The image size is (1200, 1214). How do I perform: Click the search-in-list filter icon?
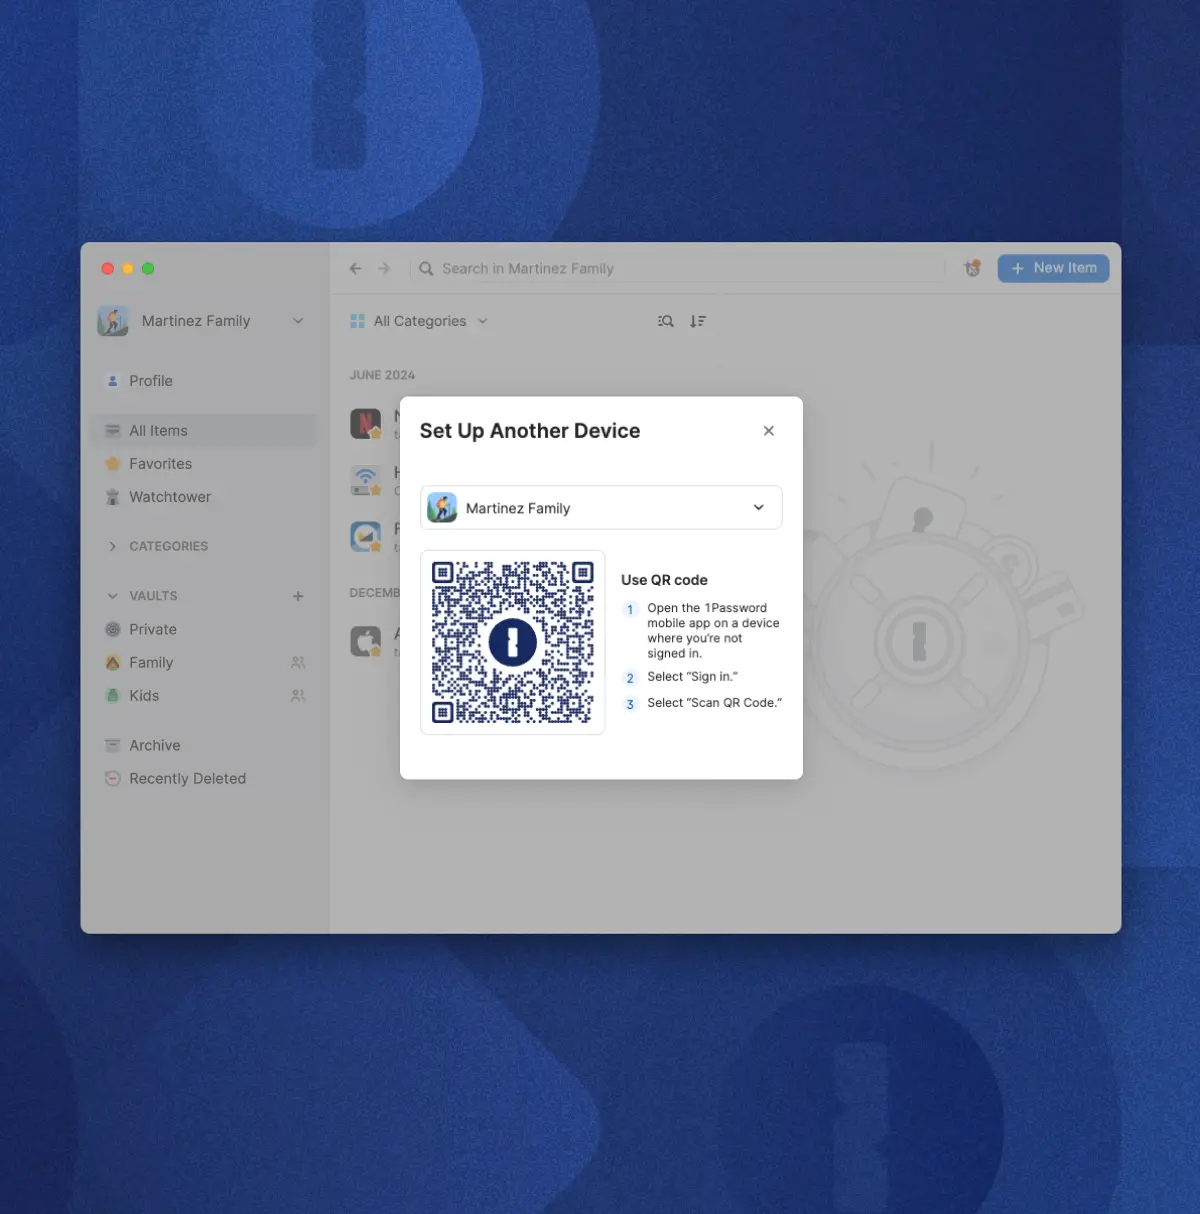click(x=665, y=321)
